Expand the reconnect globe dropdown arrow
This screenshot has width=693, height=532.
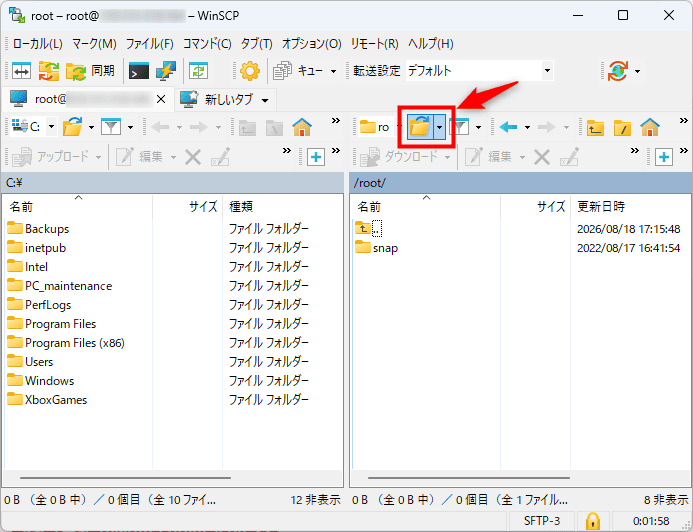[x=637, y=71]
